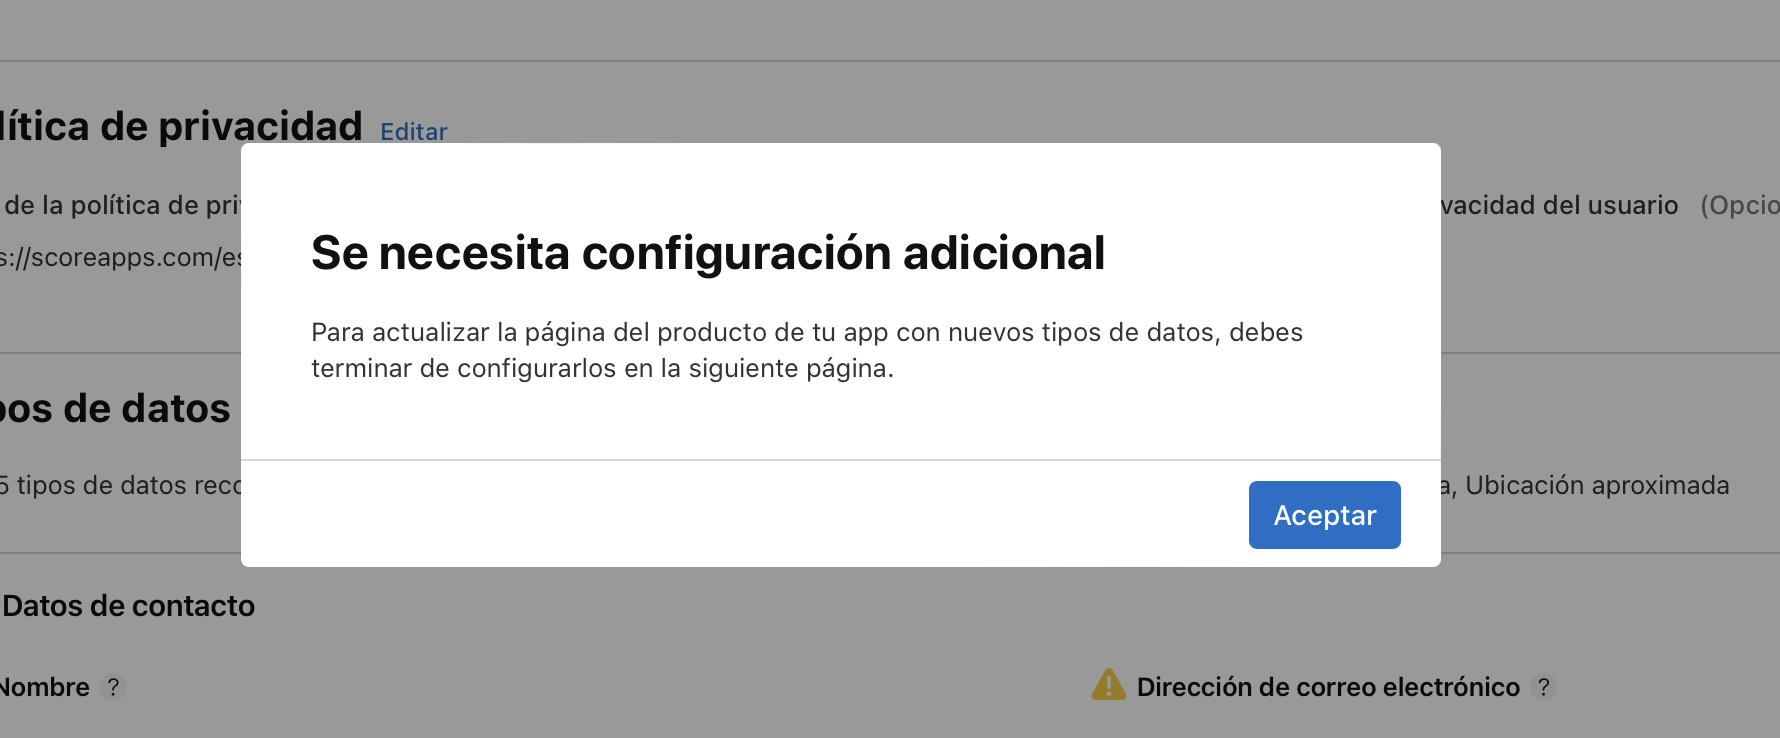
Task: Click the 'de la política de pri' field label
Action: (x=123, y=205)
